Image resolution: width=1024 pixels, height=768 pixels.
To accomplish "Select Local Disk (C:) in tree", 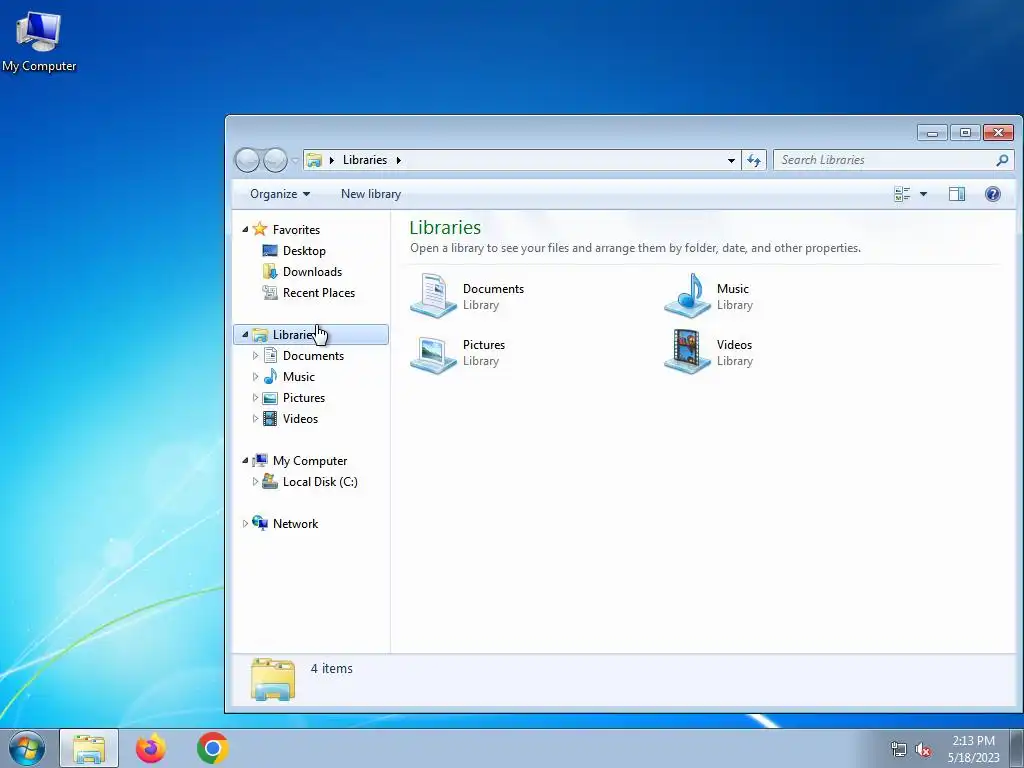I will coord(320,481).
